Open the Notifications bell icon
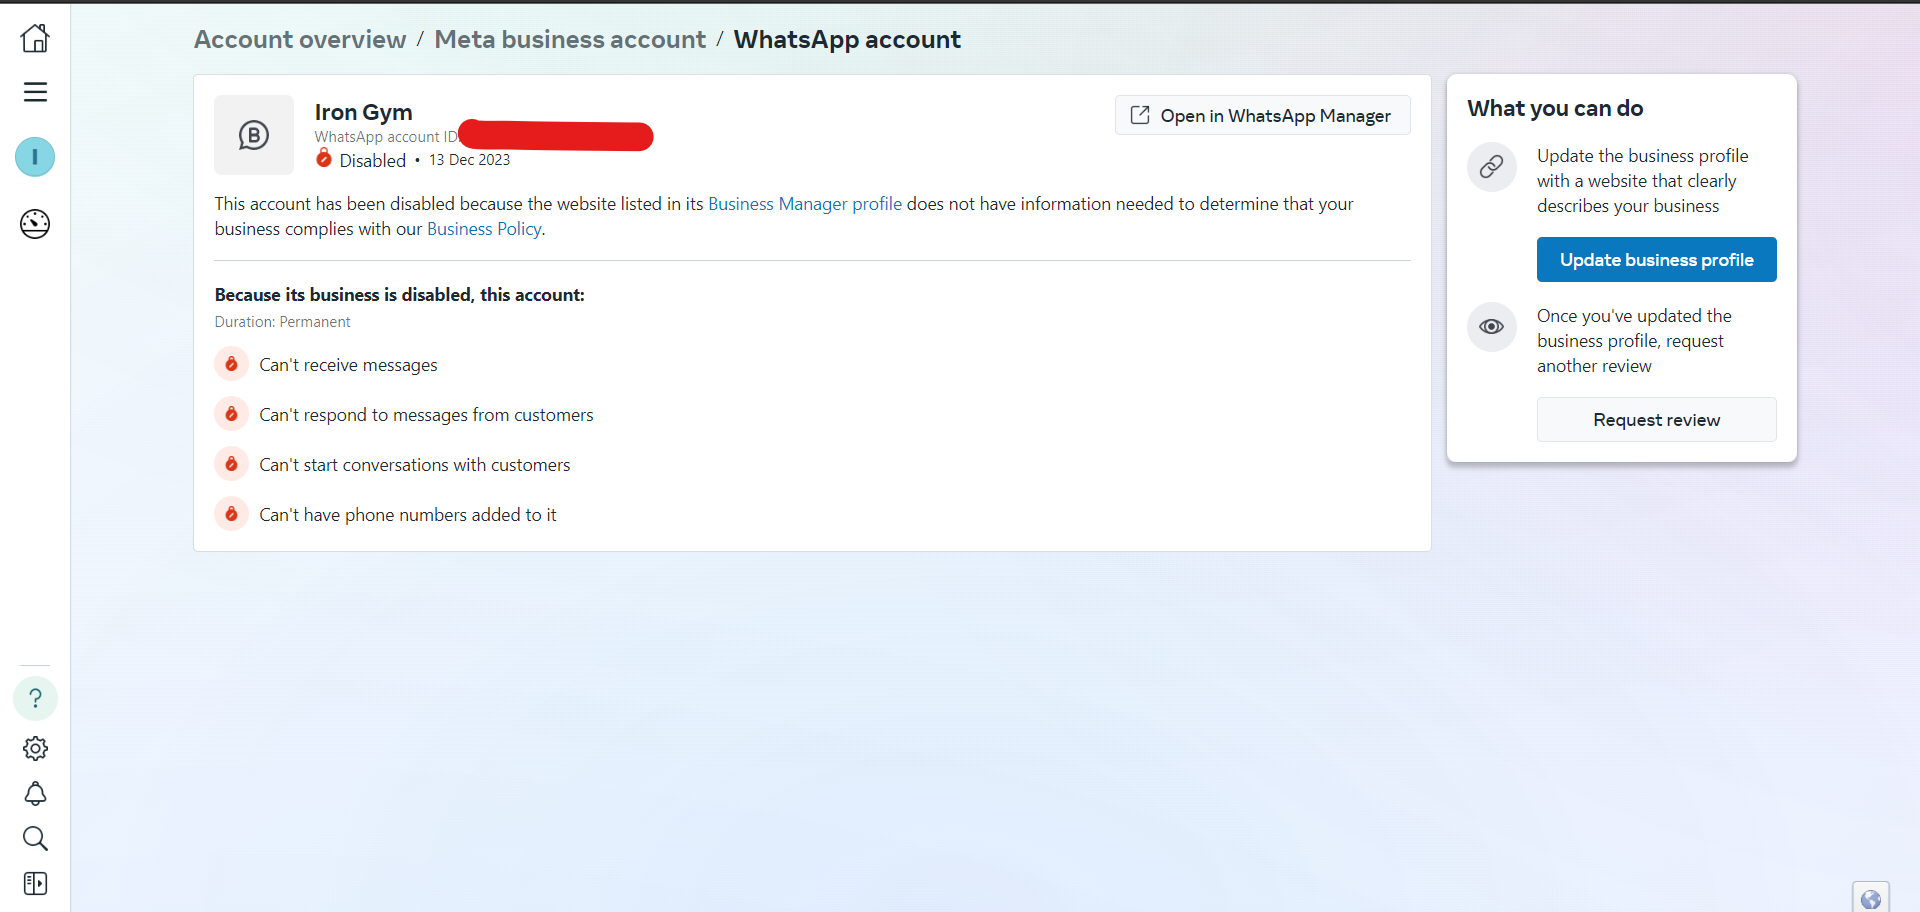This screenshot has width=1920, height=912. [x=35, y=794]
